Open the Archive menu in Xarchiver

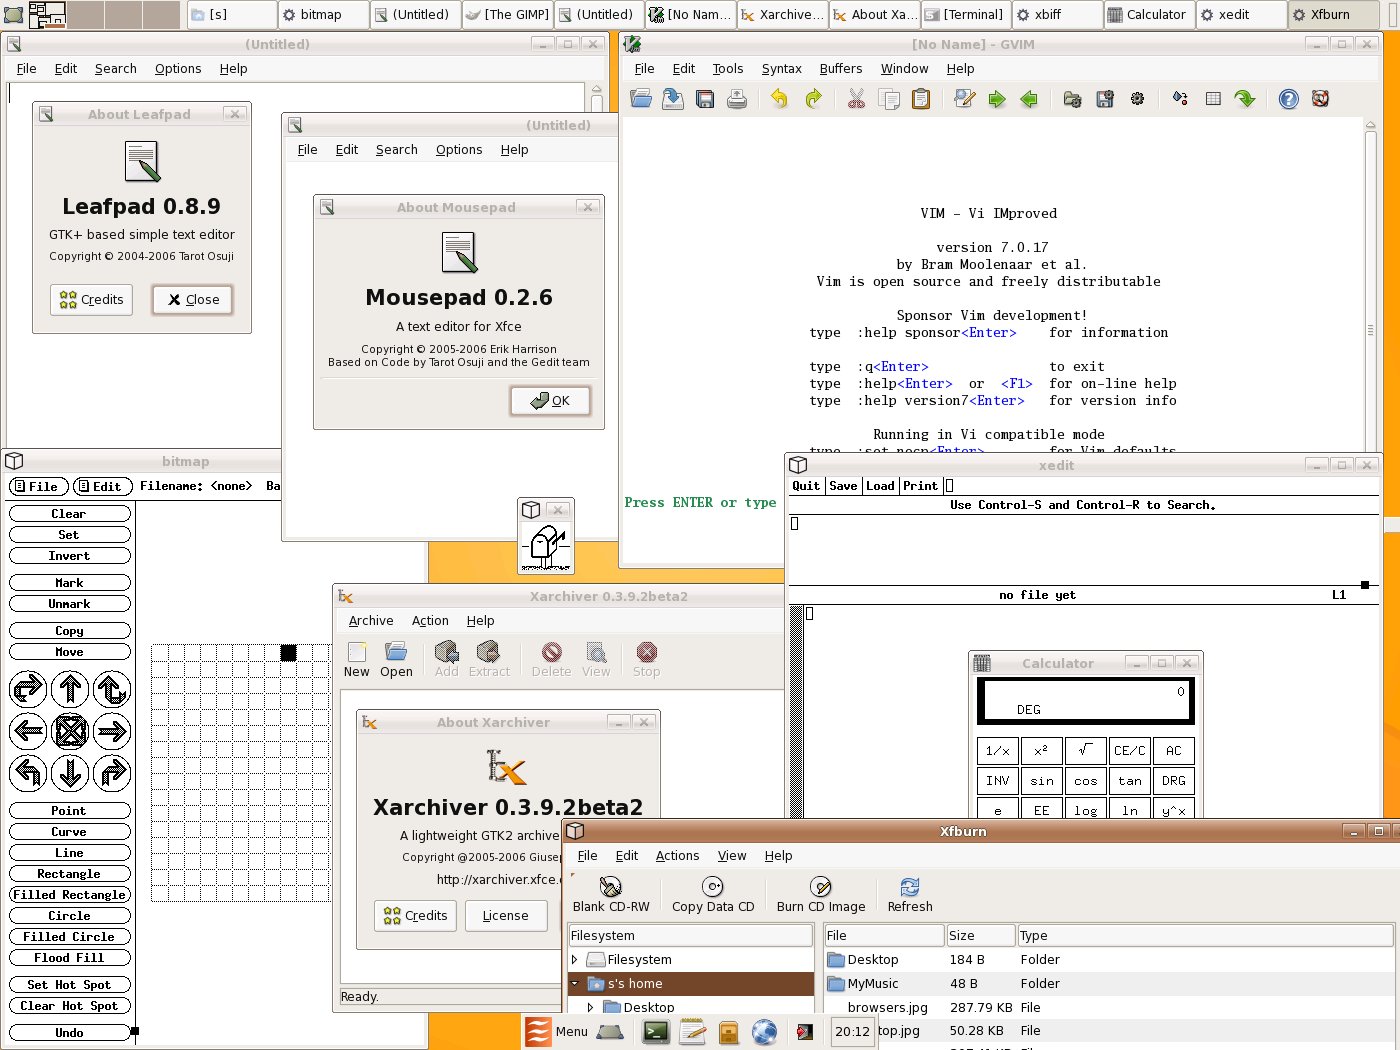pyautogui.click(x=371, y=621)
